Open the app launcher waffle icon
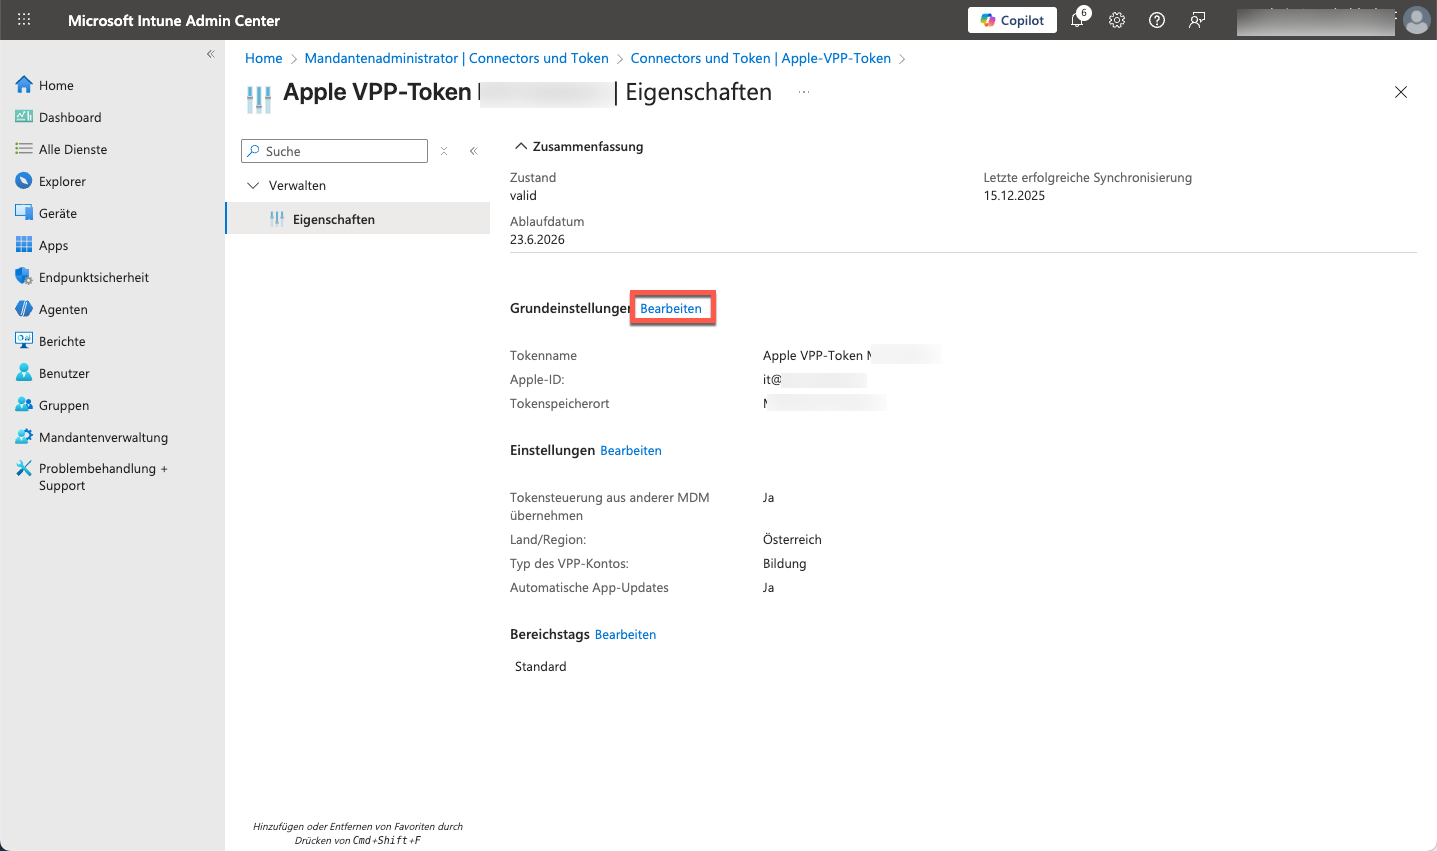This screenshot has width=1437, height=851. tap(24, 20)
